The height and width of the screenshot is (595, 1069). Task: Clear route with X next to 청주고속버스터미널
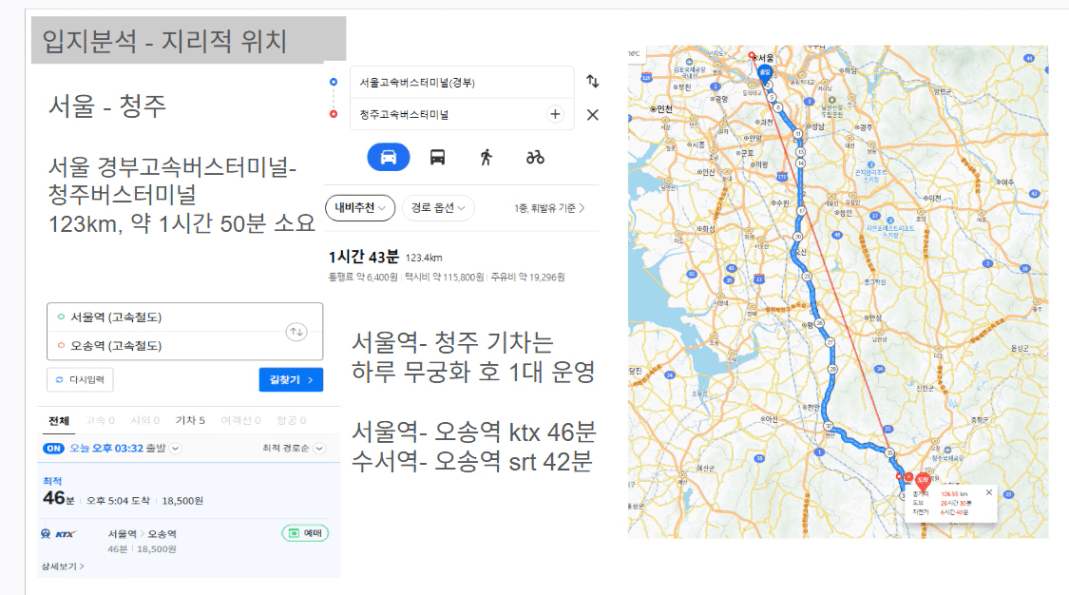point(592,115)
